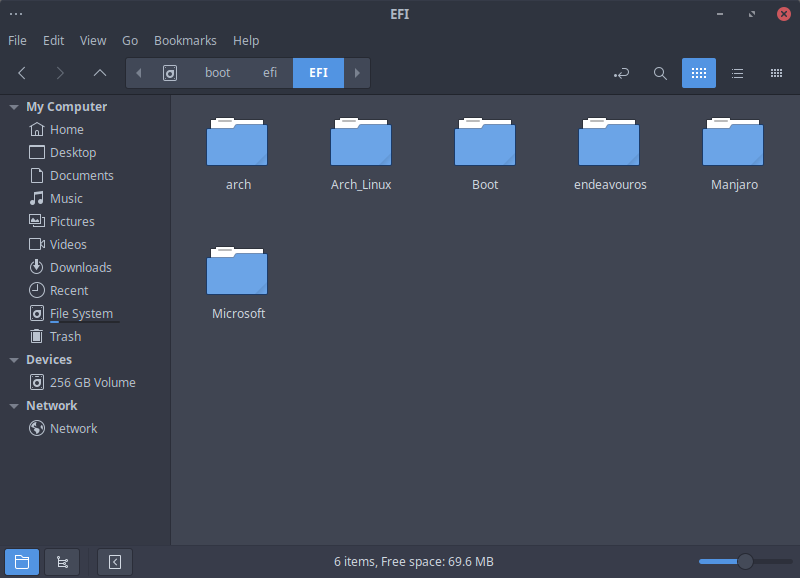Collapse the My Computer section
This screenshot has width=800, height=578.
tap(14, 107)
